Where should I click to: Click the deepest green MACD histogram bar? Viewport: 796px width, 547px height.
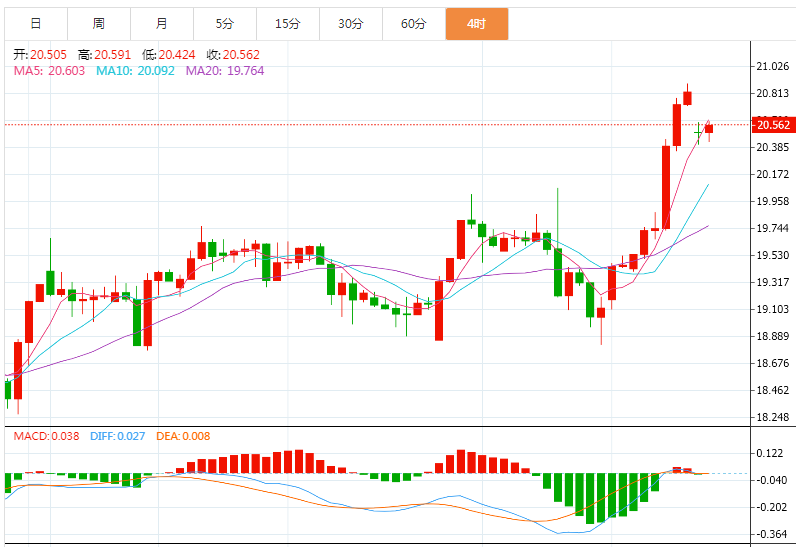(590, 498)
